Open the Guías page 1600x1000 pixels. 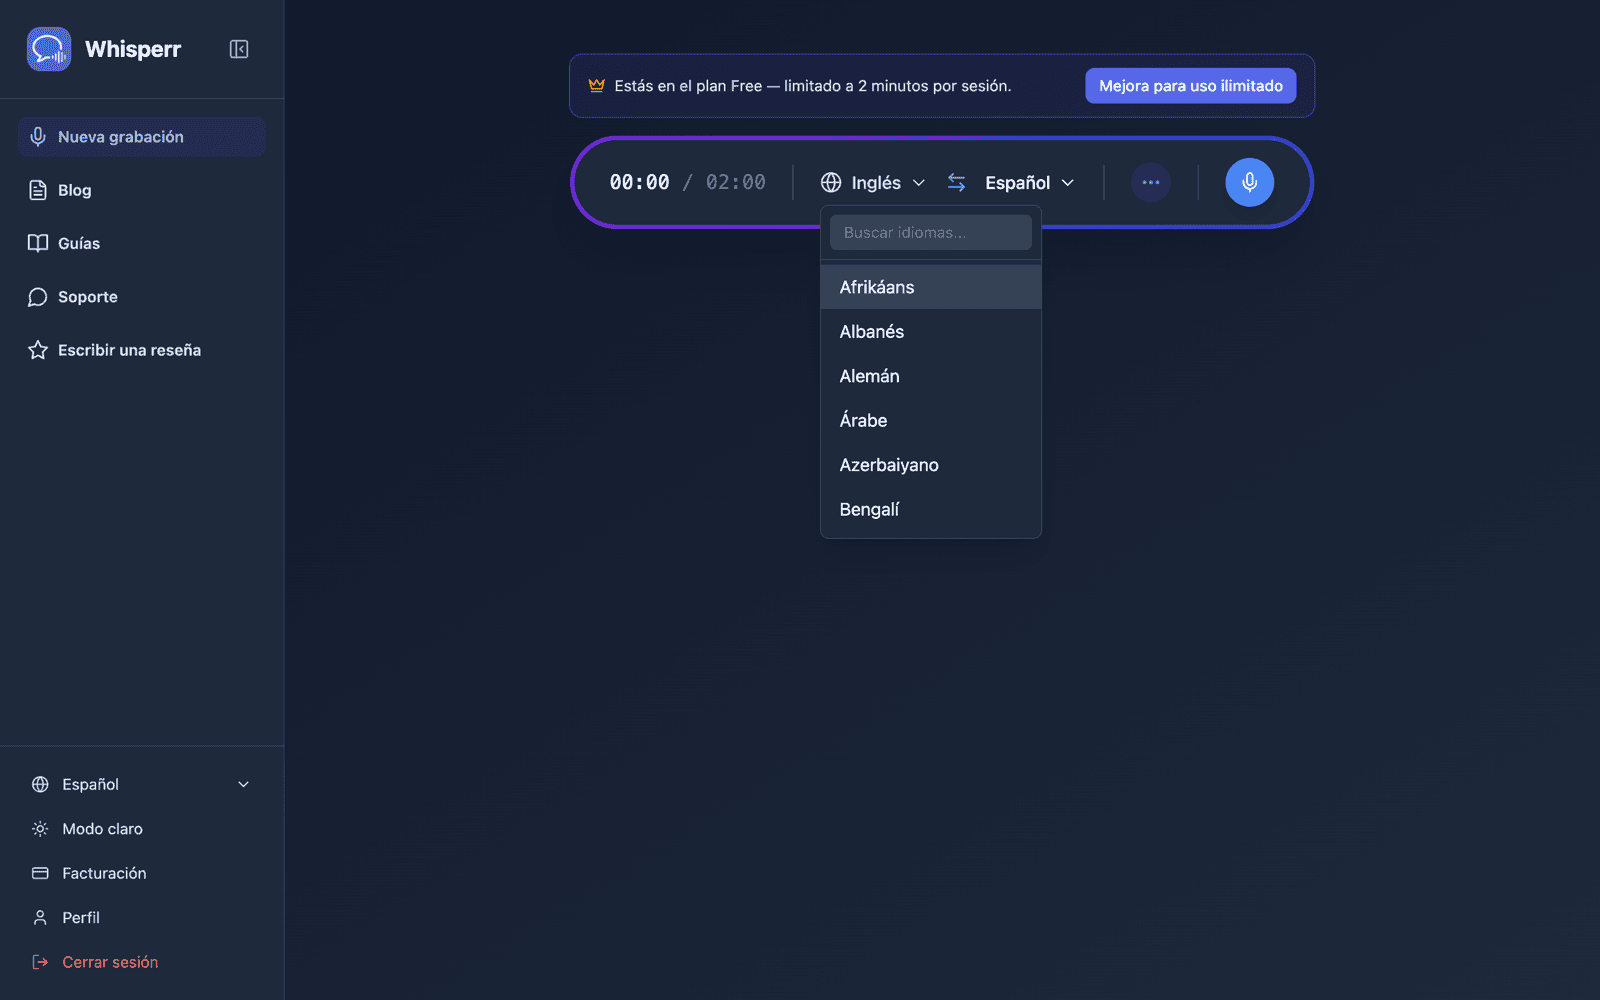pos(142,243)
